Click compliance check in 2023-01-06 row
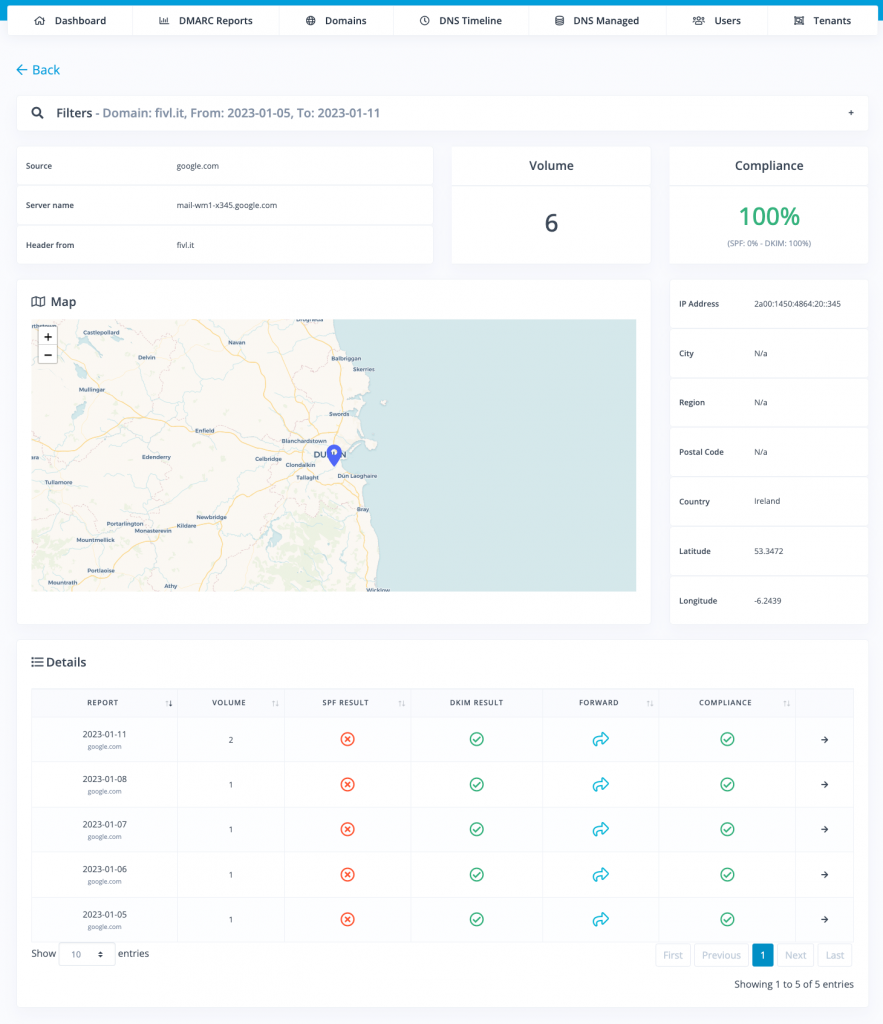This screenshot has height=1024, width=883. (x=727, y=874)
